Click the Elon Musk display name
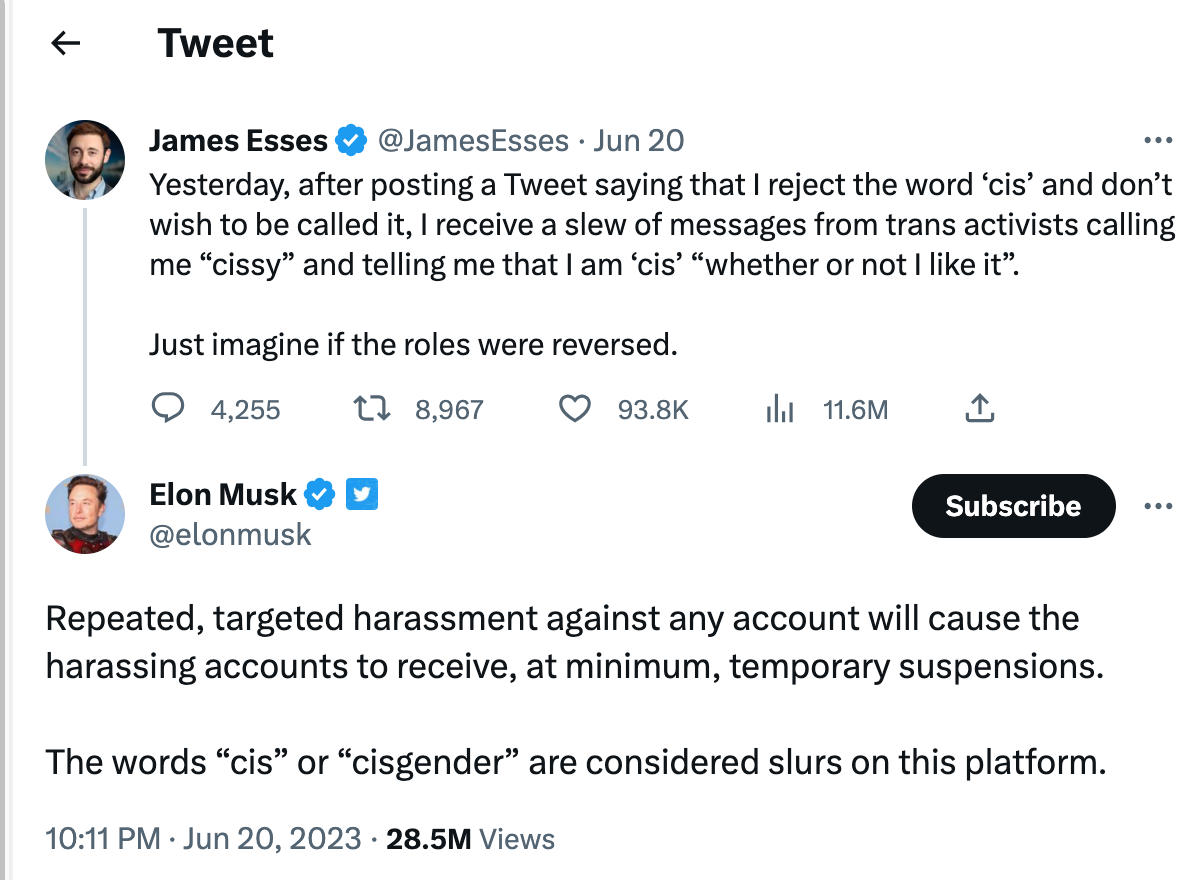Image resolution: width=1204 pixels, height=880 pixels. coord(223,494)
